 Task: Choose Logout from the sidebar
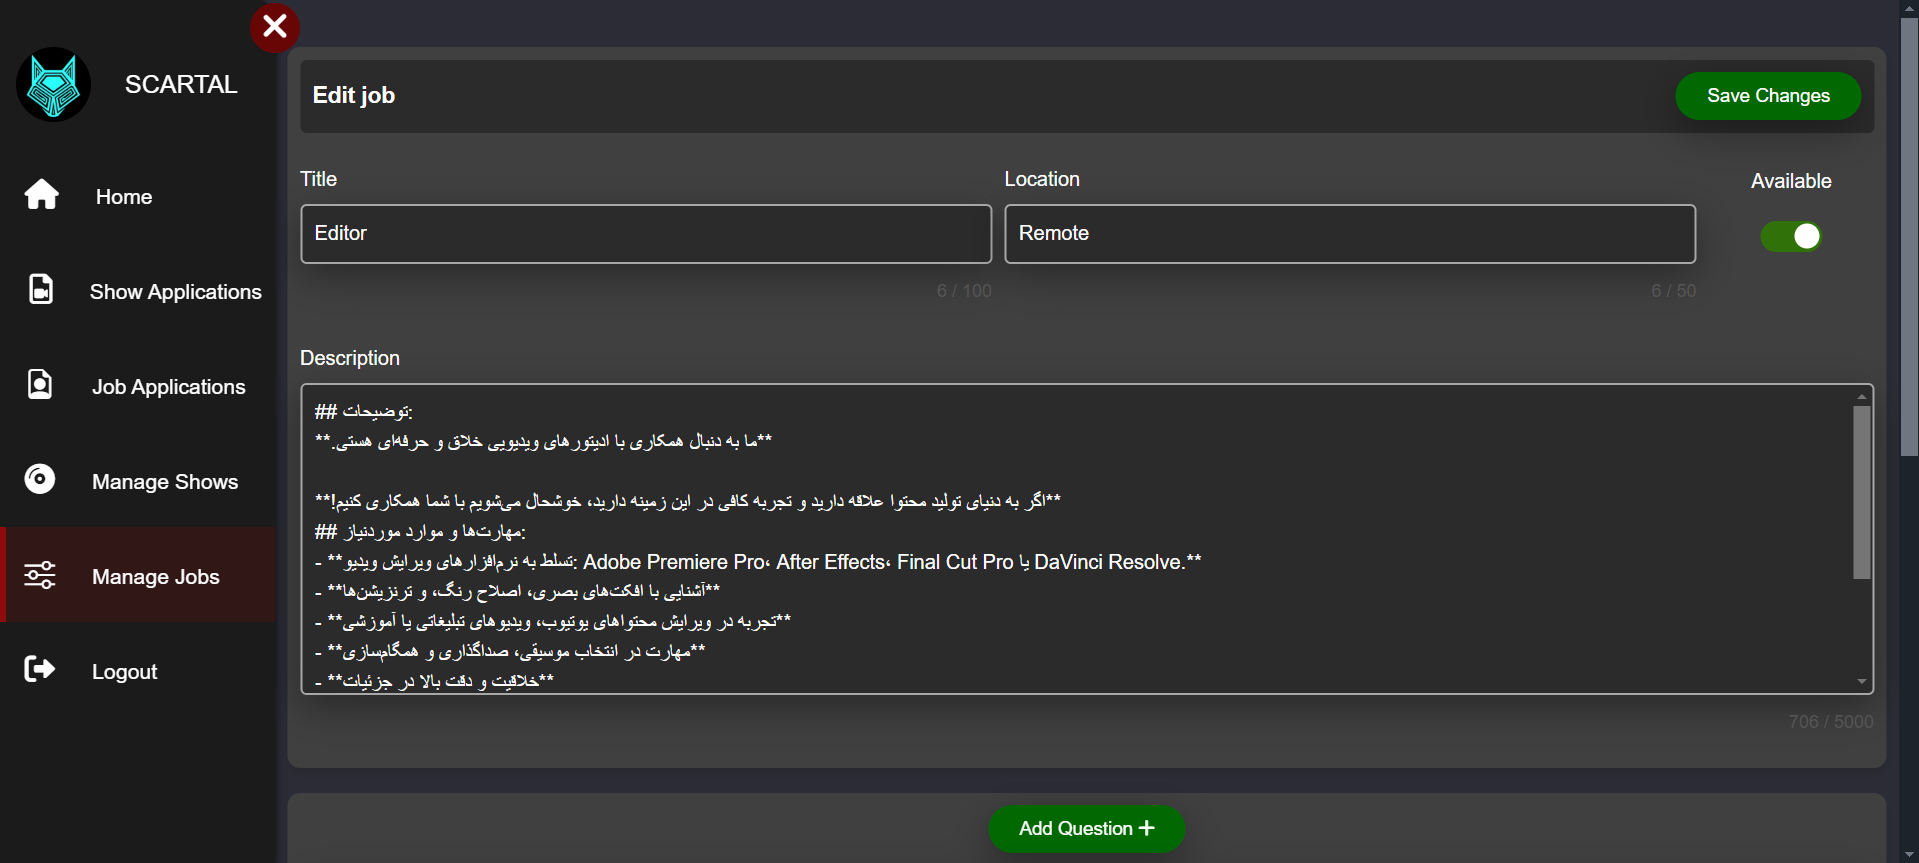pyautogui.click(x=138, y=671)
